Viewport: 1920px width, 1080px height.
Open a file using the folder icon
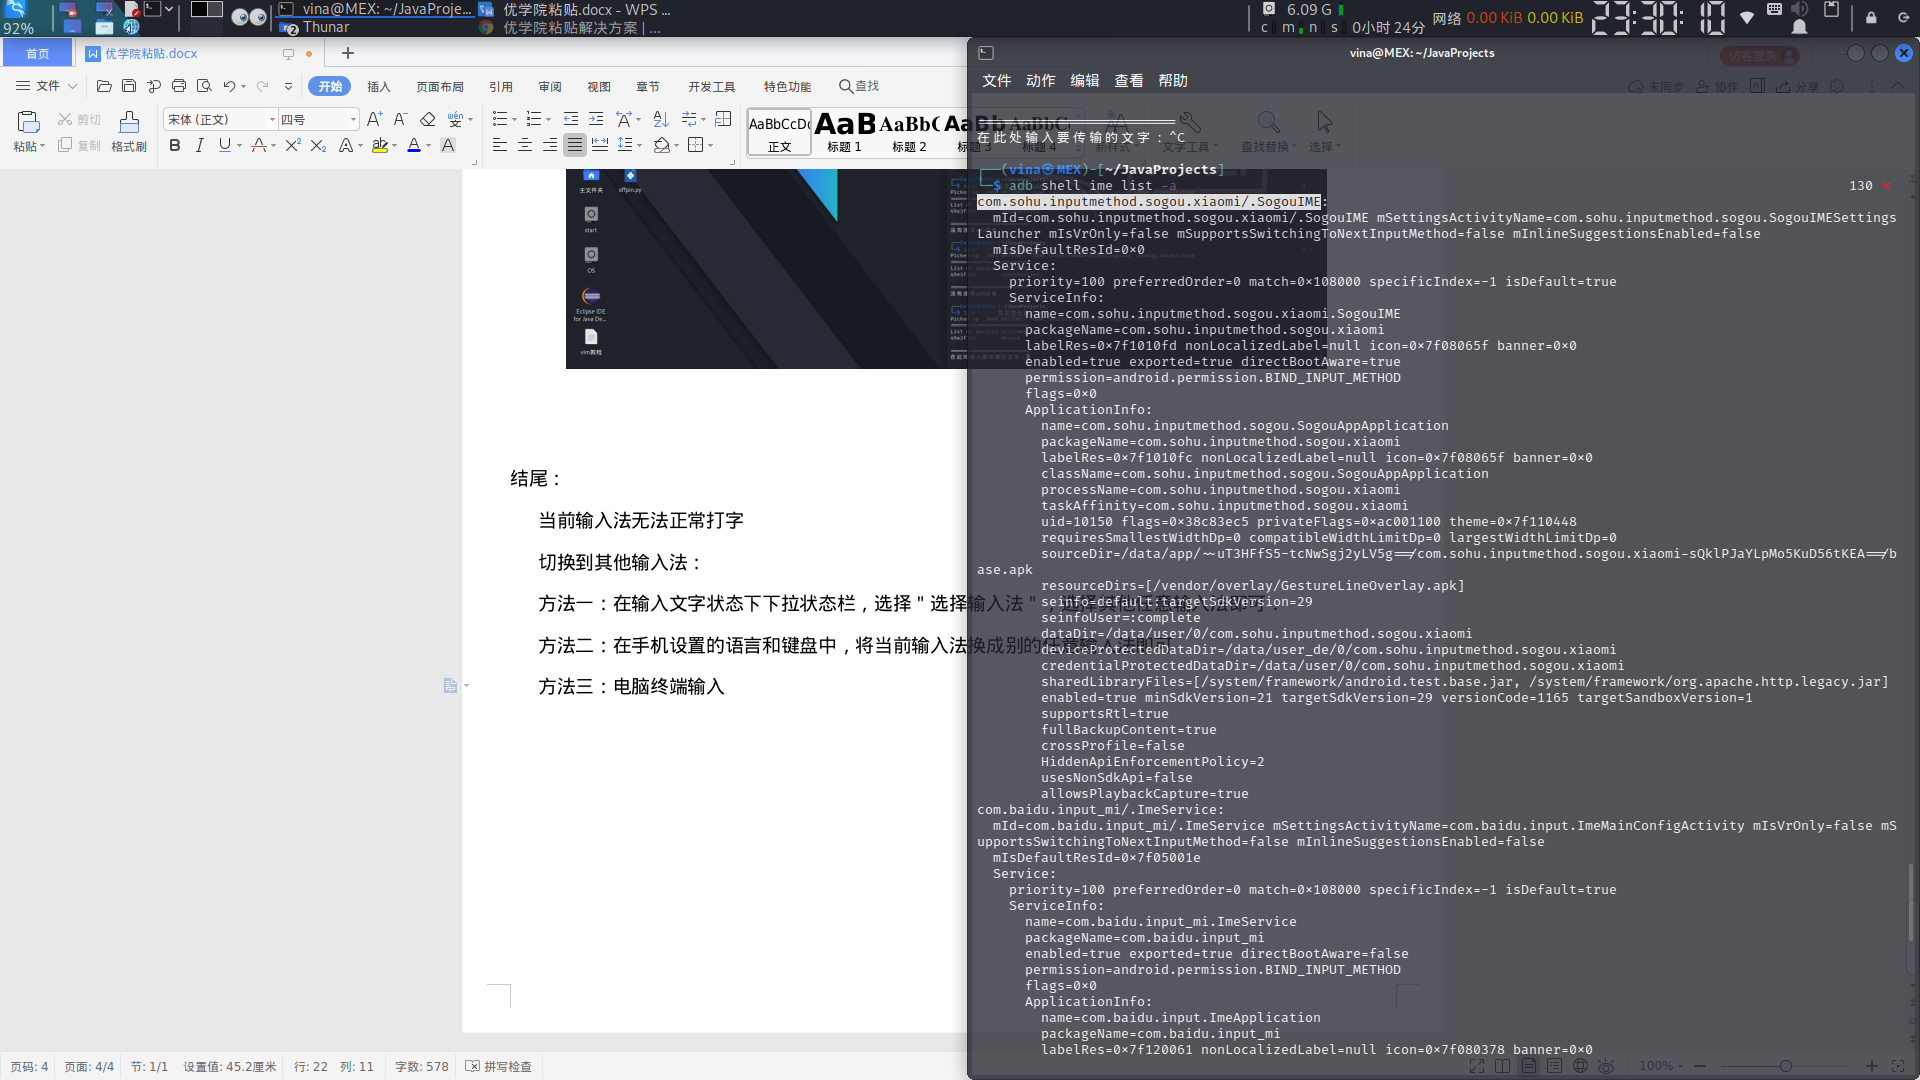[104, 86]
